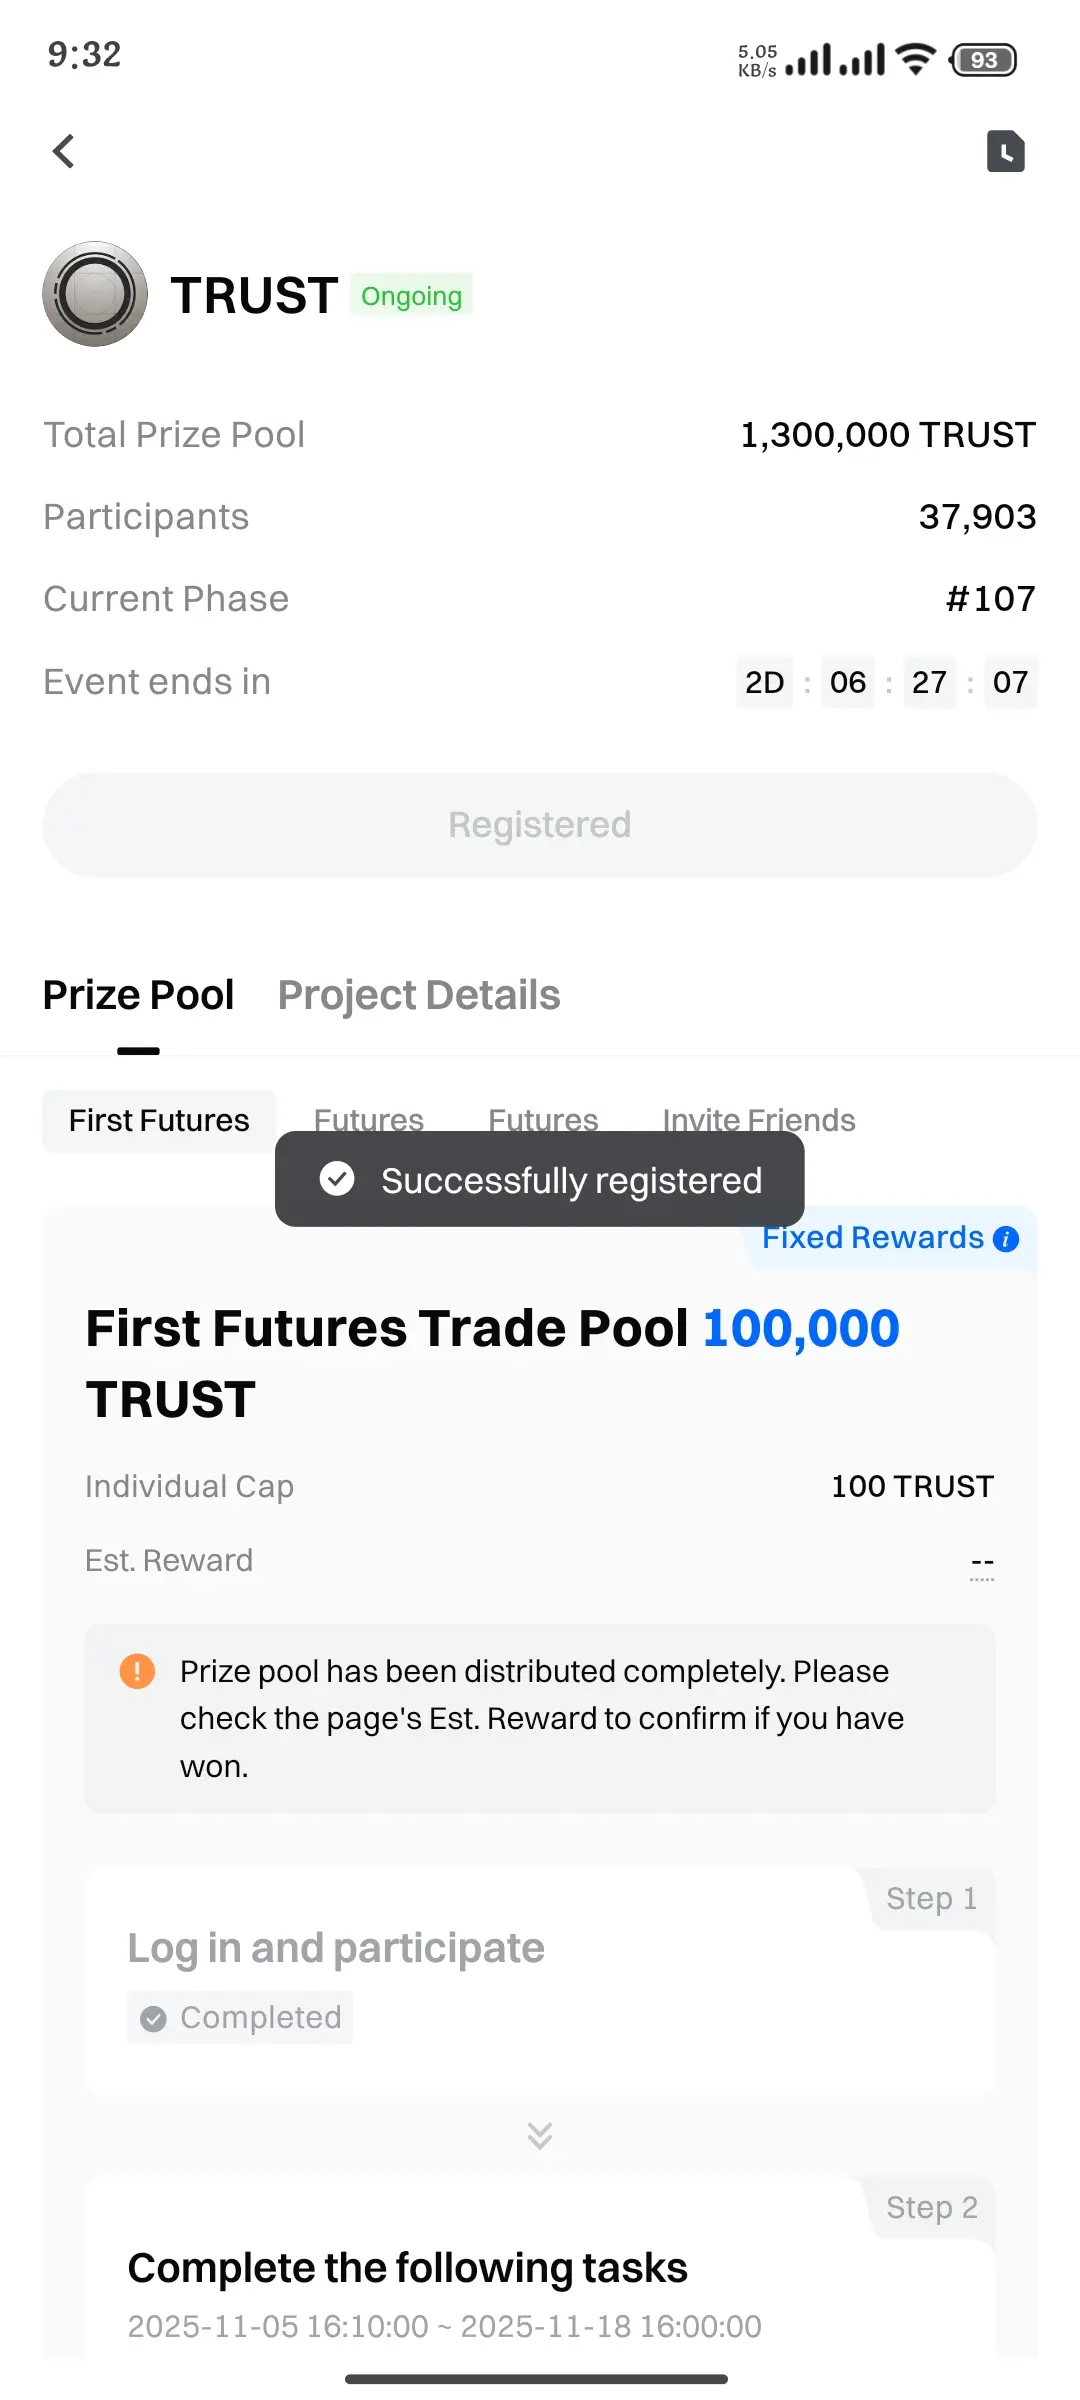1080x2400 pixels.
Task: Tap the event countdown timer
Action: point(887,682)
